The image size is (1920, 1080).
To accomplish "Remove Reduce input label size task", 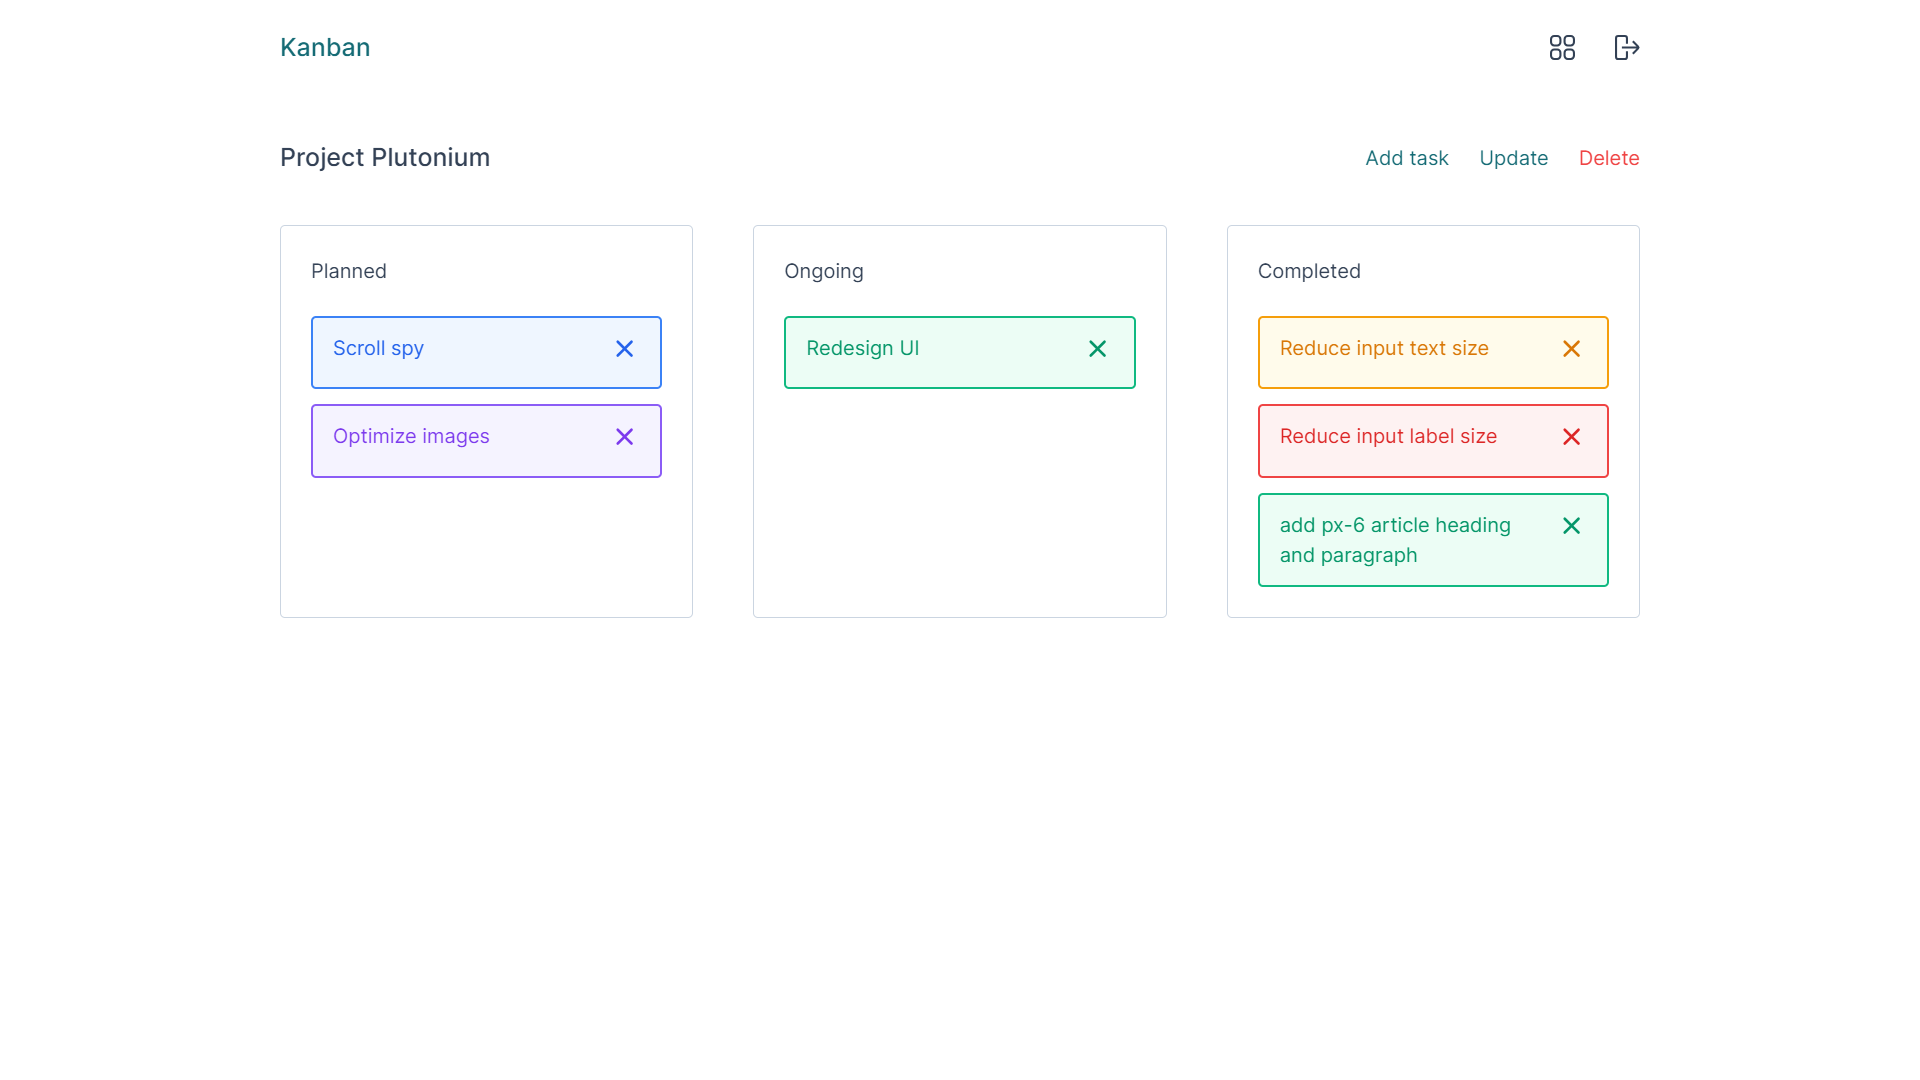I will [1571, 436].
